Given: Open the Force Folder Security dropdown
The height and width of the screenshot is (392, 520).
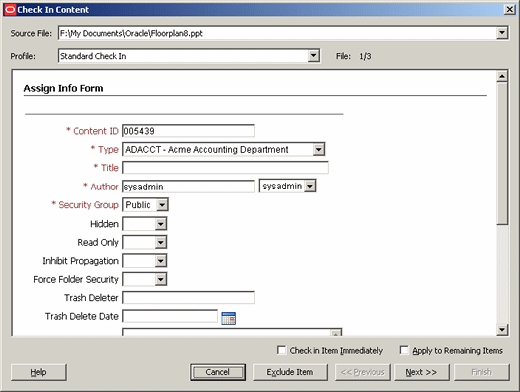Looking at the screenshot, I should 161,279.
